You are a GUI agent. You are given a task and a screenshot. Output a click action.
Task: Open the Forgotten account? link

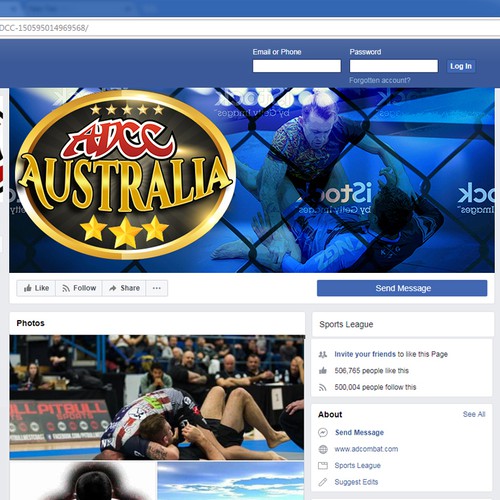(380, 80)
